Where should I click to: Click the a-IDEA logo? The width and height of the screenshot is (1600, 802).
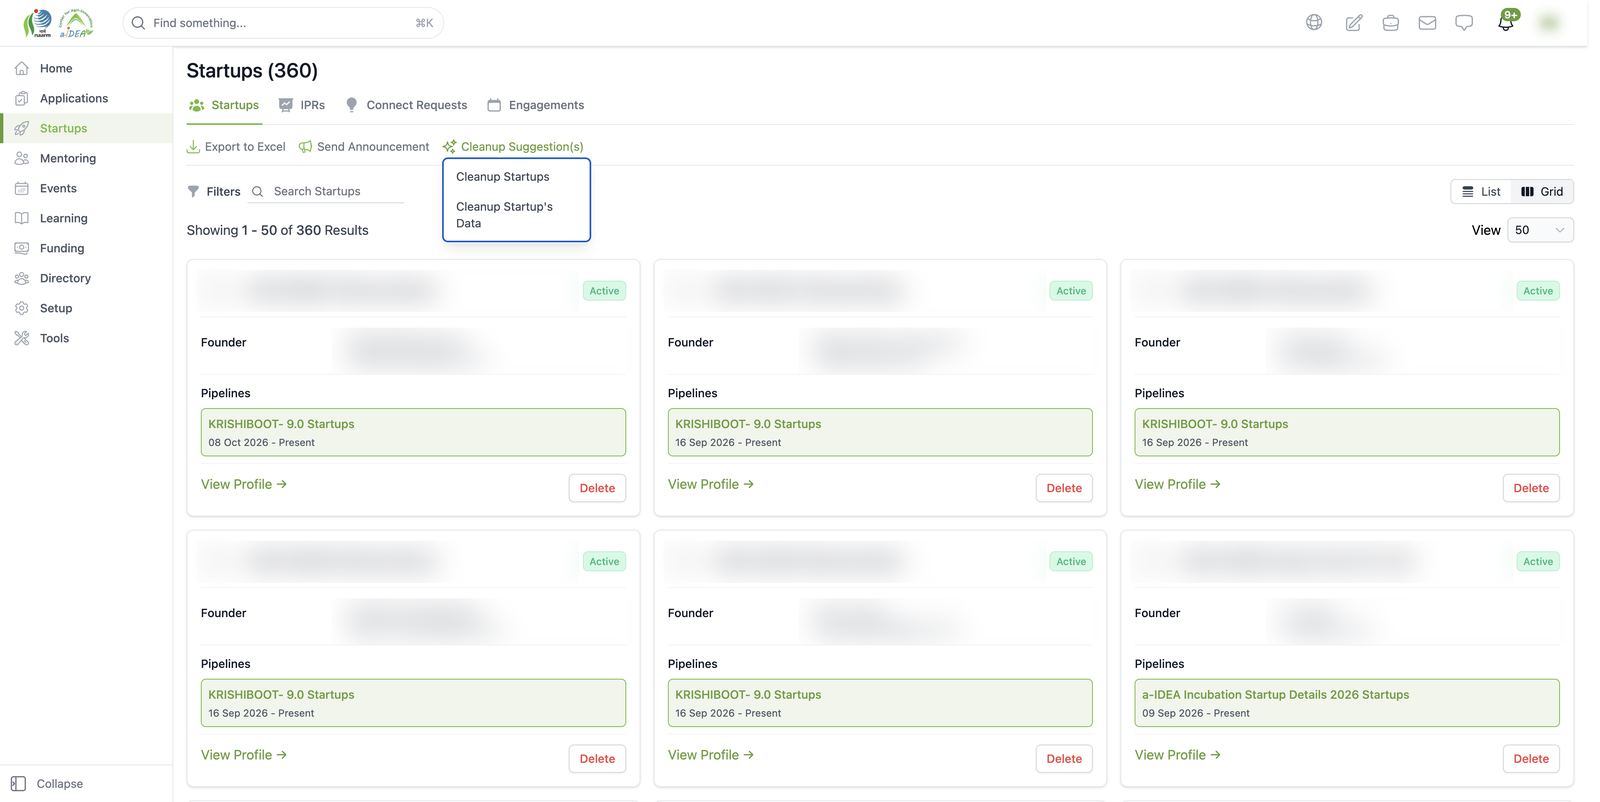pos(76,22)
